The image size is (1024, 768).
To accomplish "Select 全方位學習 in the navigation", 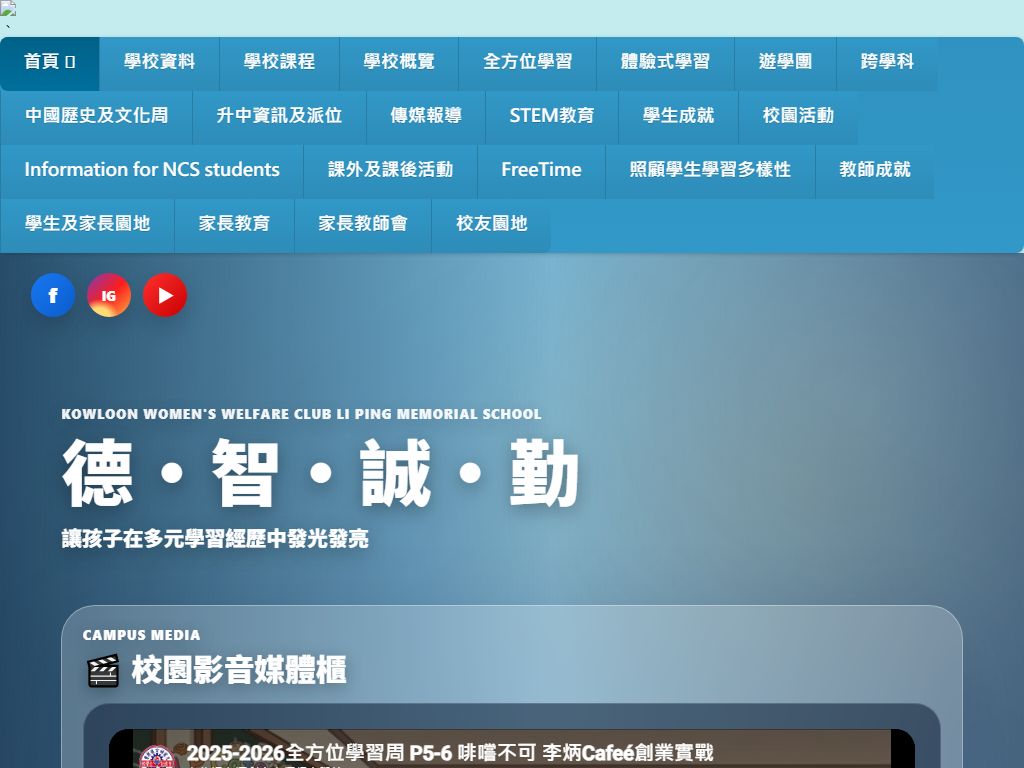I will pyautogui.click(x=528, y=63).
